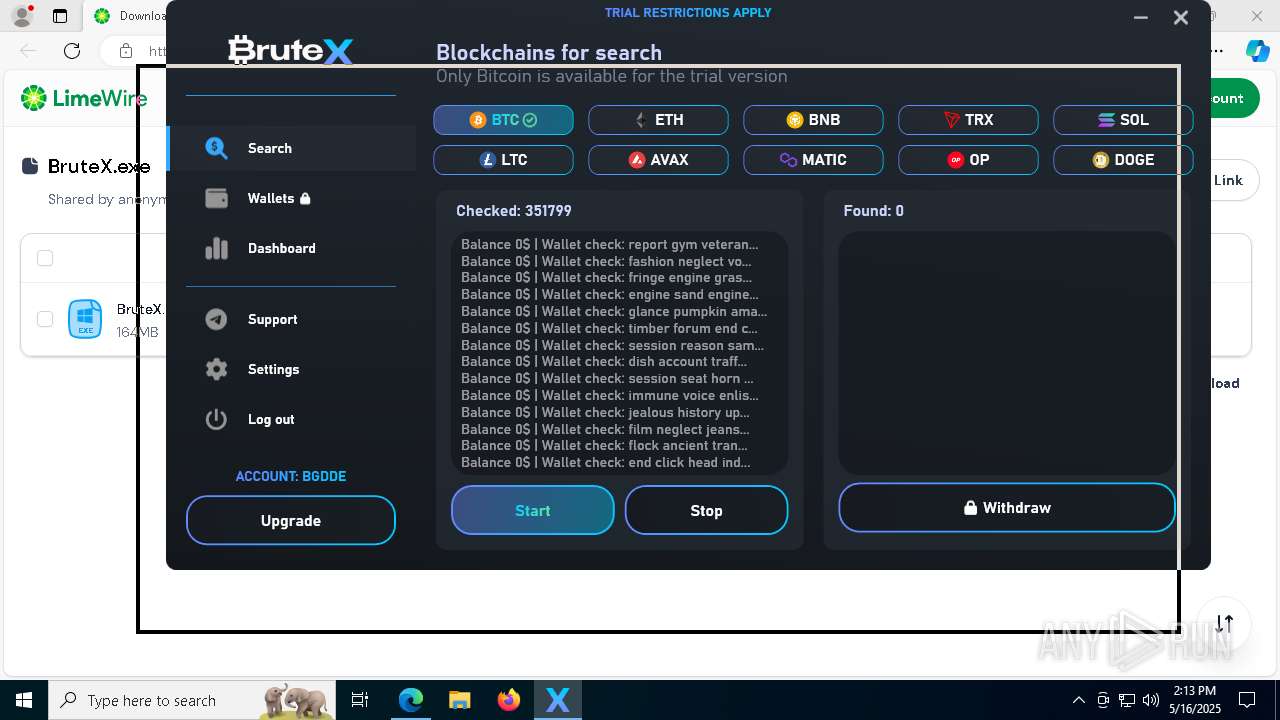
Task: Open the Dashboard section
Action: pos(291,248)
